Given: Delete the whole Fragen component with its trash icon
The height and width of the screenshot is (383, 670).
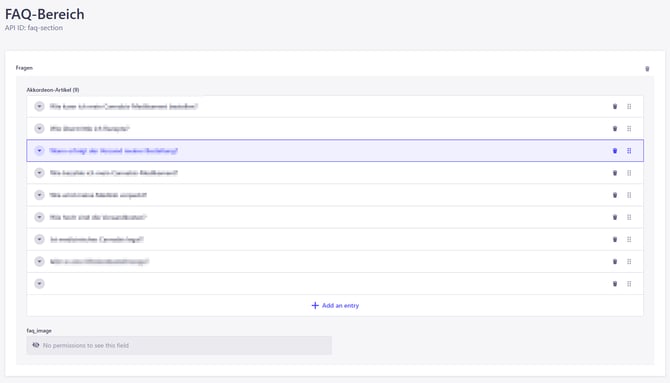Looking at the screenshot, I should 647,69.
